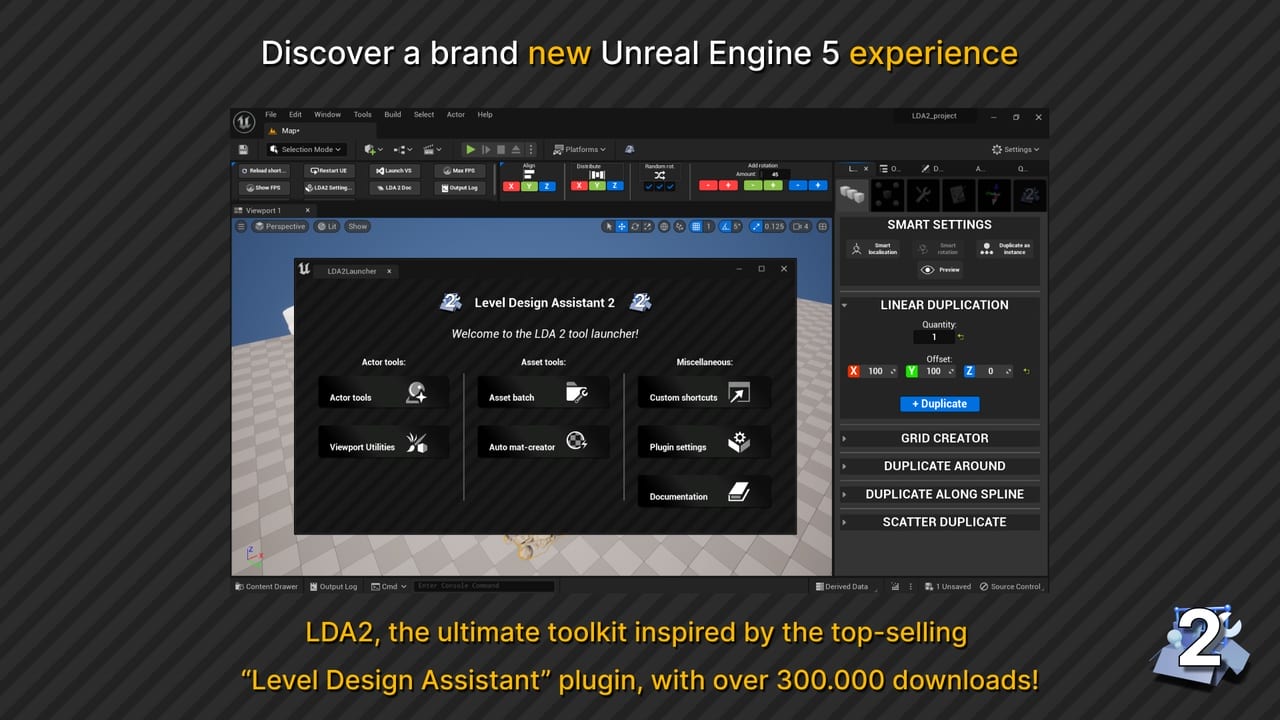Click the save icon in main toolbar

(244, 149)
